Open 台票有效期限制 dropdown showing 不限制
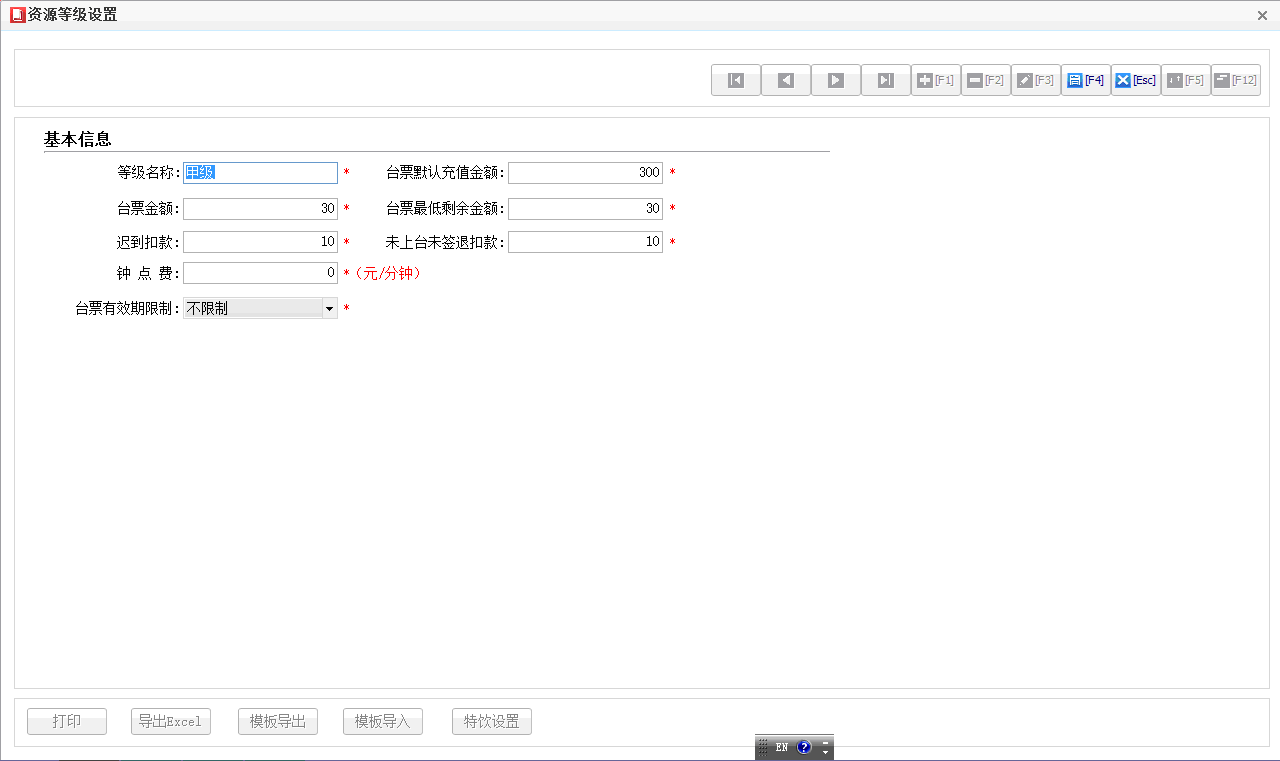 coord(260,309)
